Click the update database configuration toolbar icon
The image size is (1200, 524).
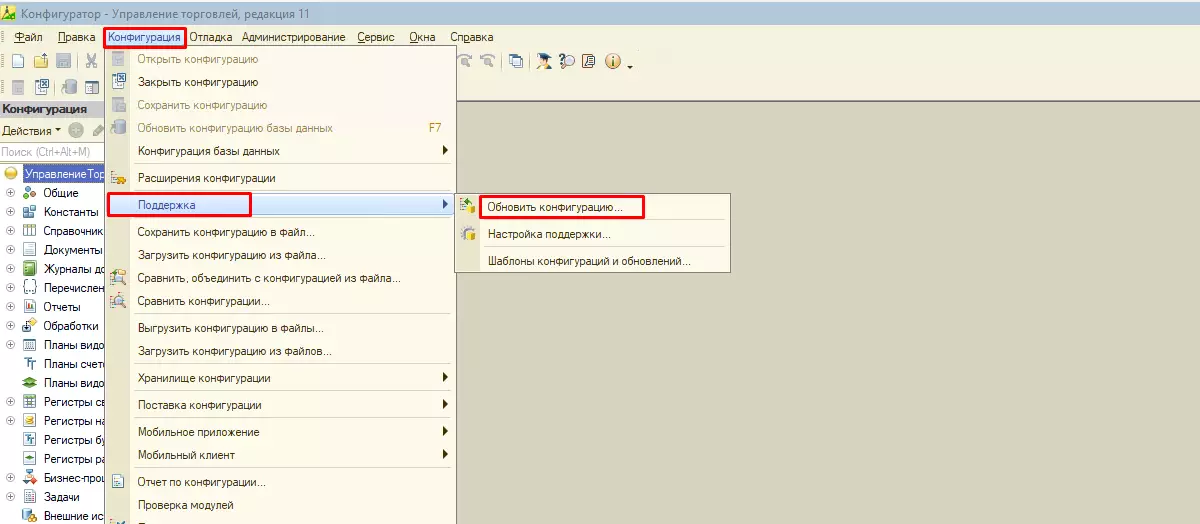click(70, 87)
